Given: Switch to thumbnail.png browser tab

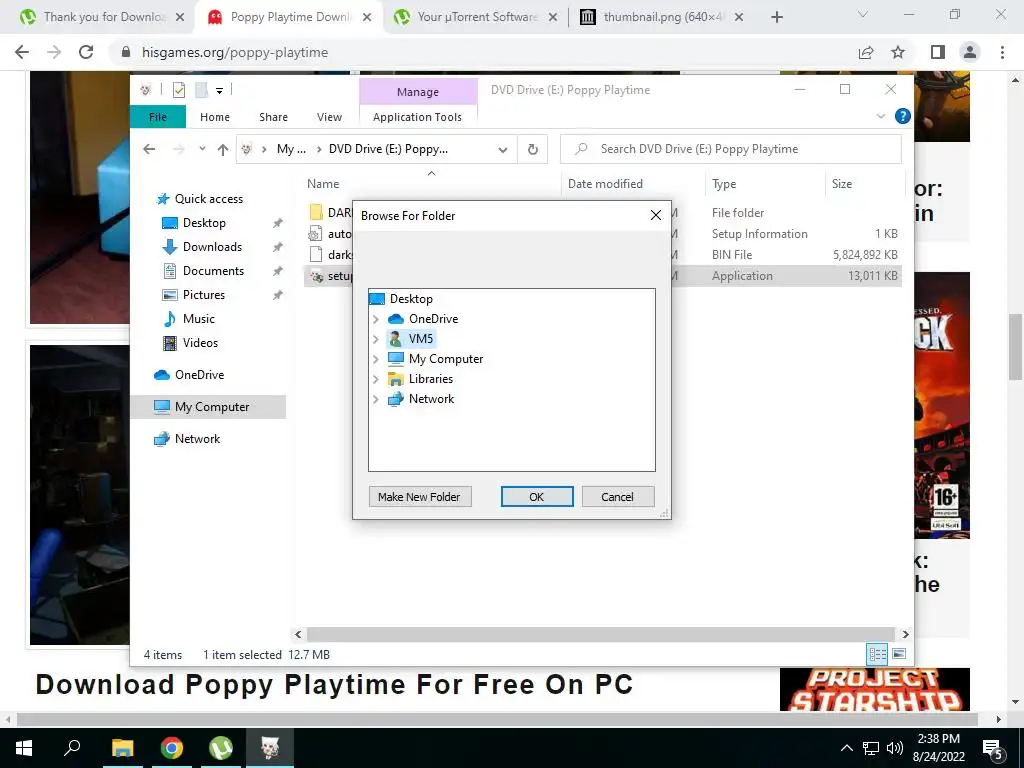Looking at the screenshot, I should coord(661,17).
